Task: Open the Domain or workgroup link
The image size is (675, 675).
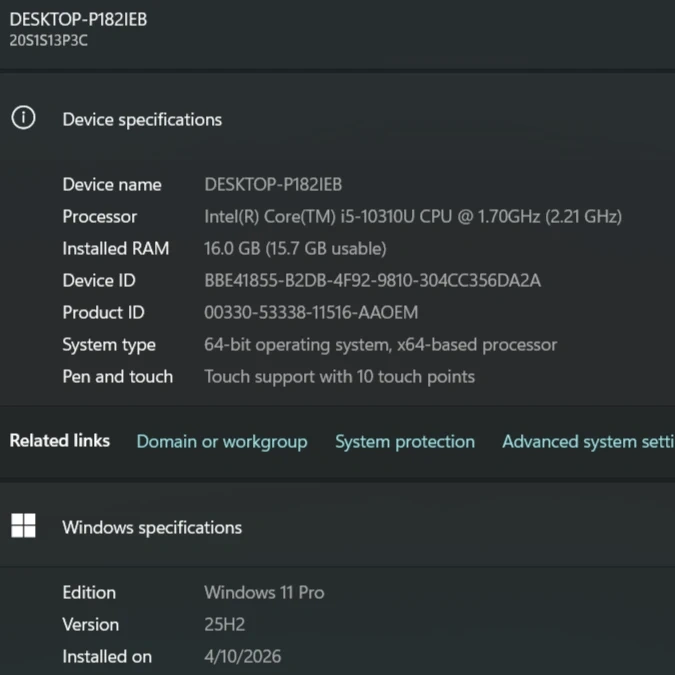Action: [x=222, y=441]
